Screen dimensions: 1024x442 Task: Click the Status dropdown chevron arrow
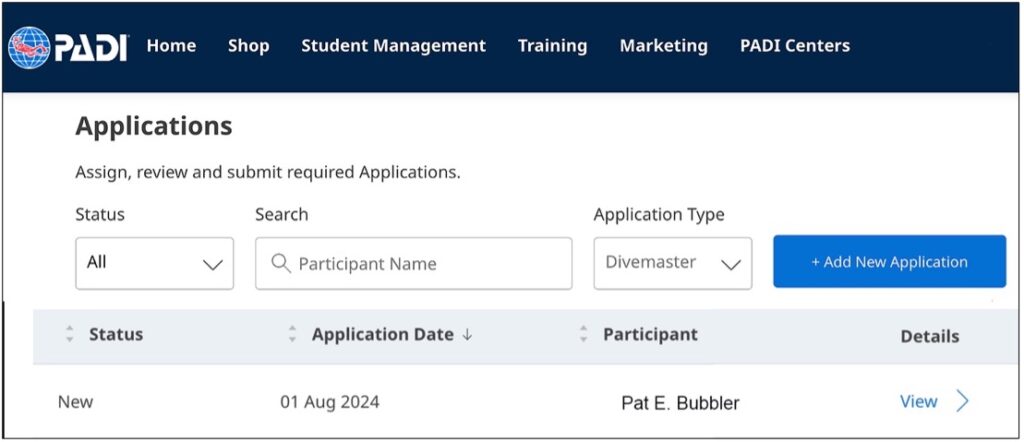tap(212, 265)
